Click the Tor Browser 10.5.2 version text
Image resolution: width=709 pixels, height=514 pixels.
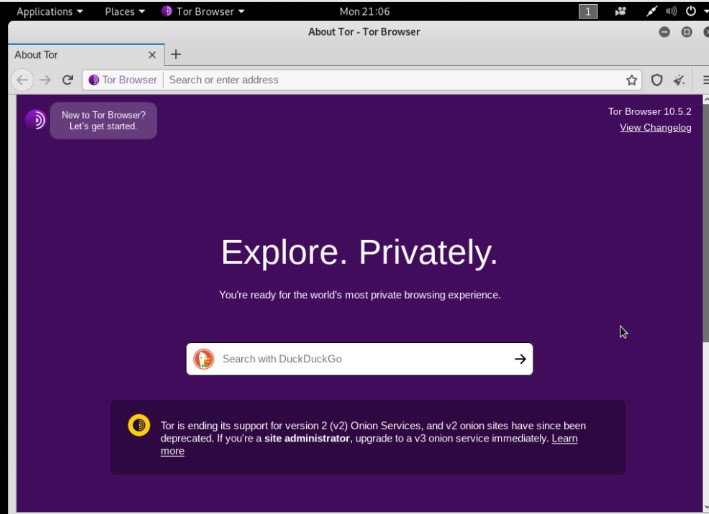click(x=649, y=112)
